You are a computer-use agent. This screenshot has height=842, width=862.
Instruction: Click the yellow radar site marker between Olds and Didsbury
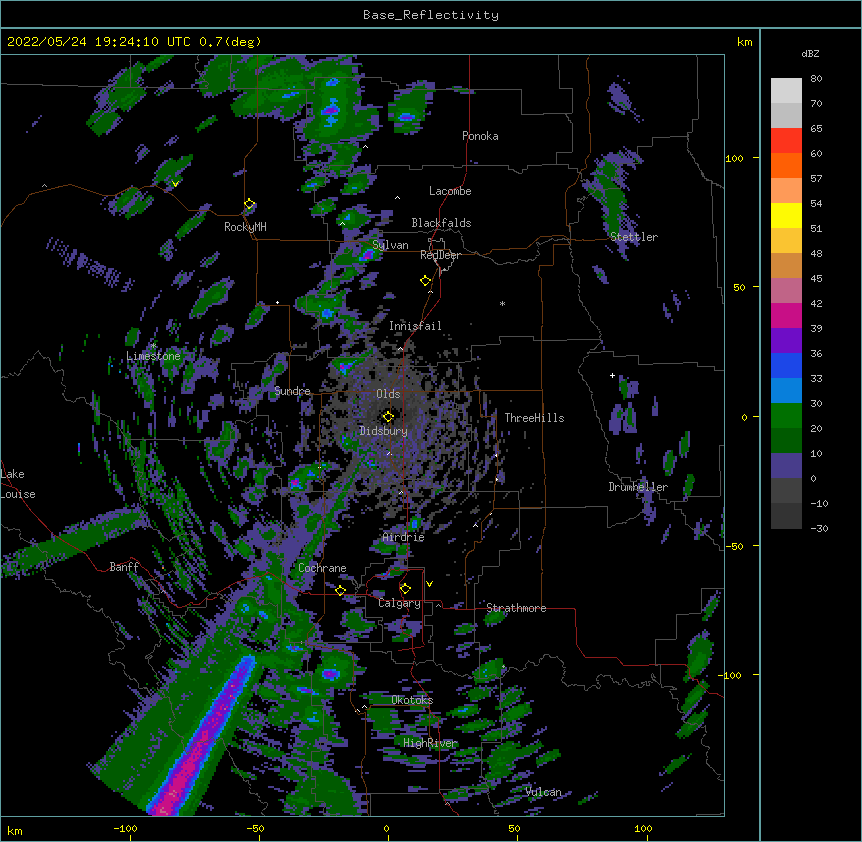(x=389, y=416)
